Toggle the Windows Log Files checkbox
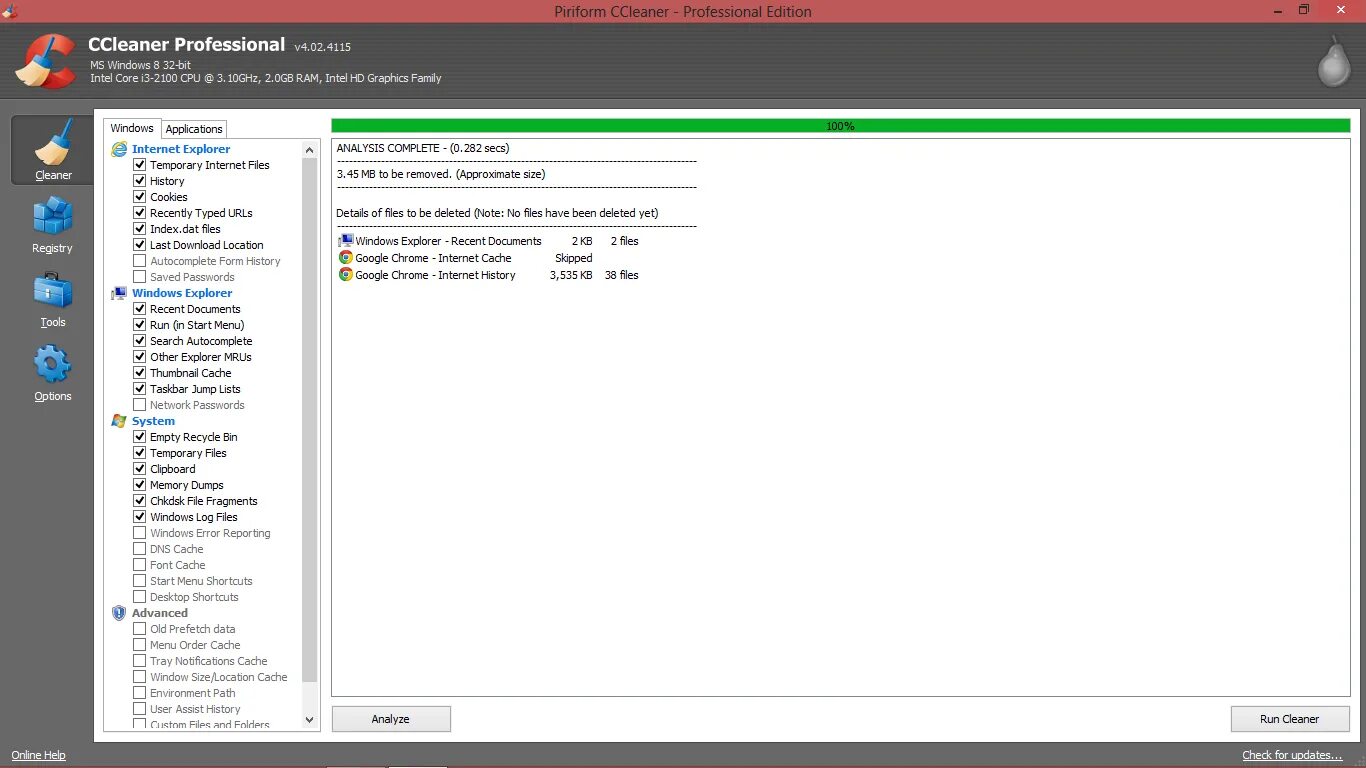 tap(140, 517)
